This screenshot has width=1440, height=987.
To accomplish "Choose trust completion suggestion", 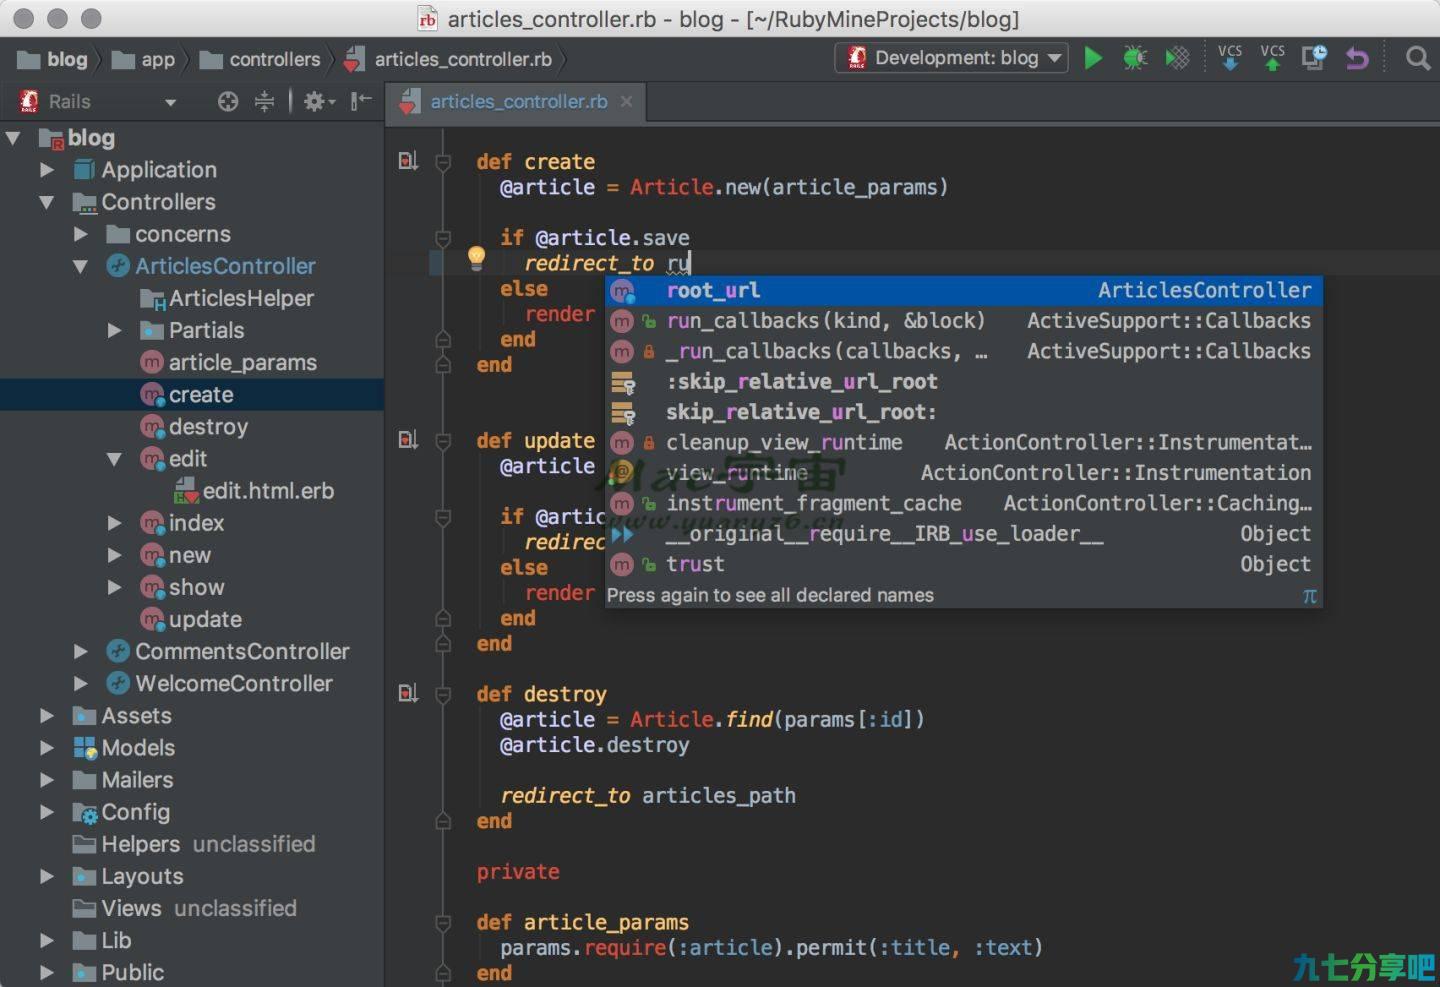I will click(964, 564).
